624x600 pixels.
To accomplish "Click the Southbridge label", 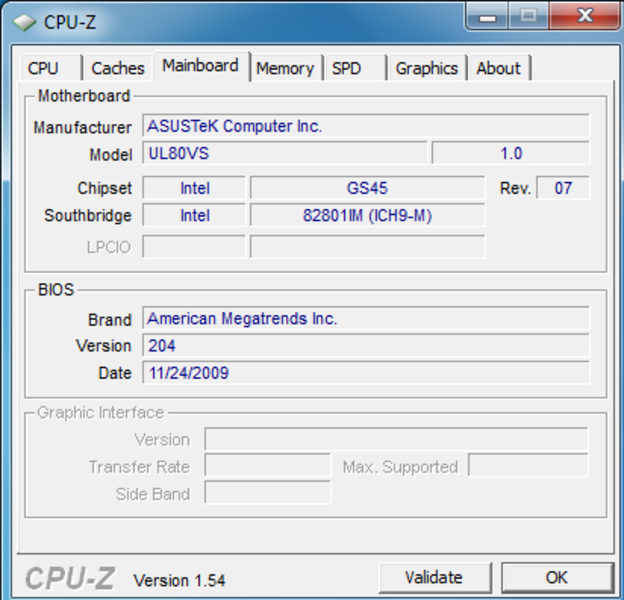I will tap(88, 216).
